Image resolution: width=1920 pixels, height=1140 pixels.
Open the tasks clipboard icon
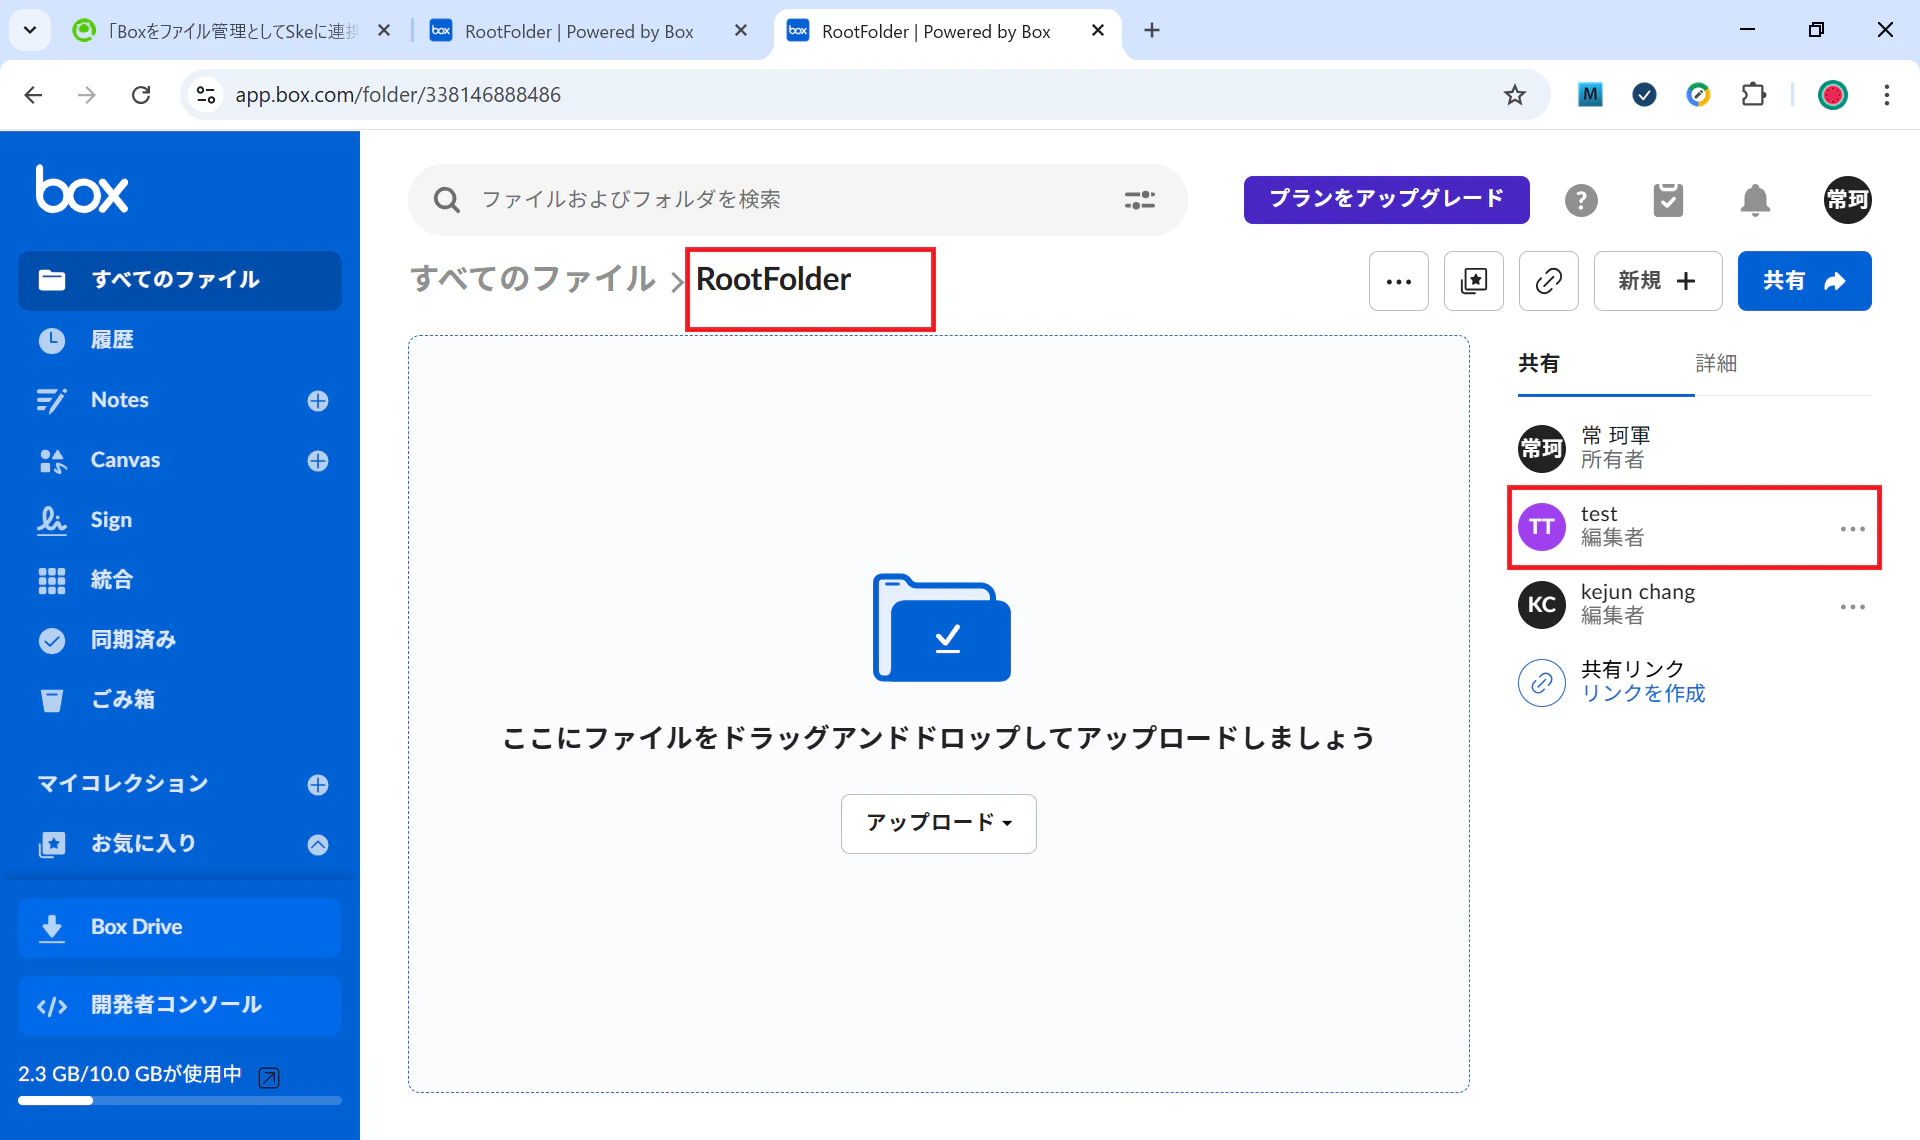point(1668,200)
